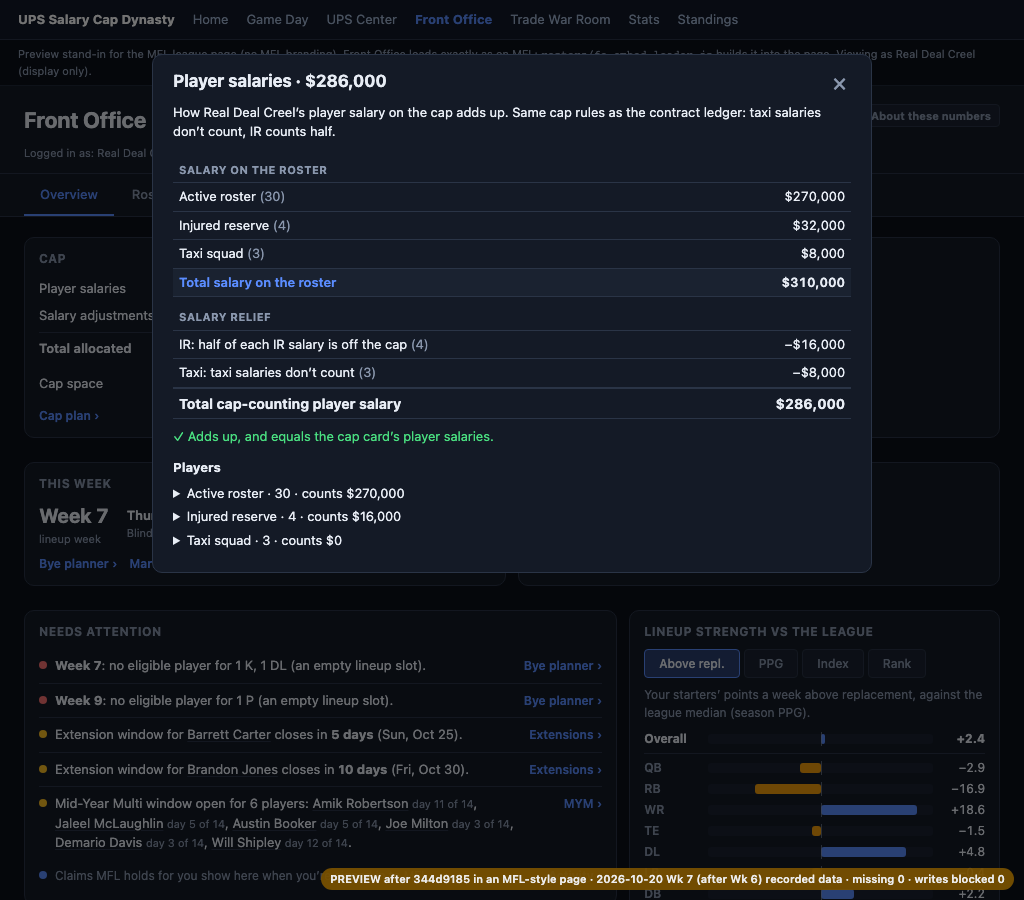Click player name Demario Davis
The image size is (1024, 900).
pos(99,843)
